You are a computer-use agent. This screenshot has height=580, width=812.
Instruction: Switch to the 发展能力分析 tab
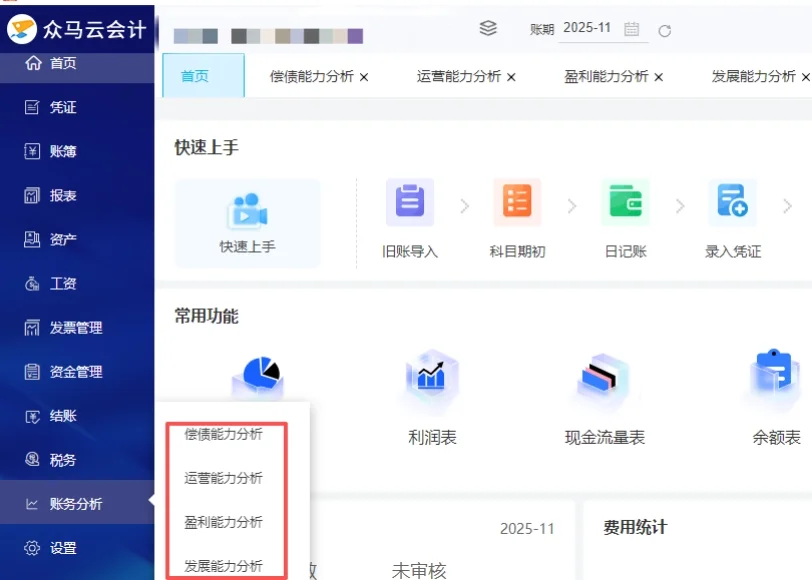pos(753,77)
